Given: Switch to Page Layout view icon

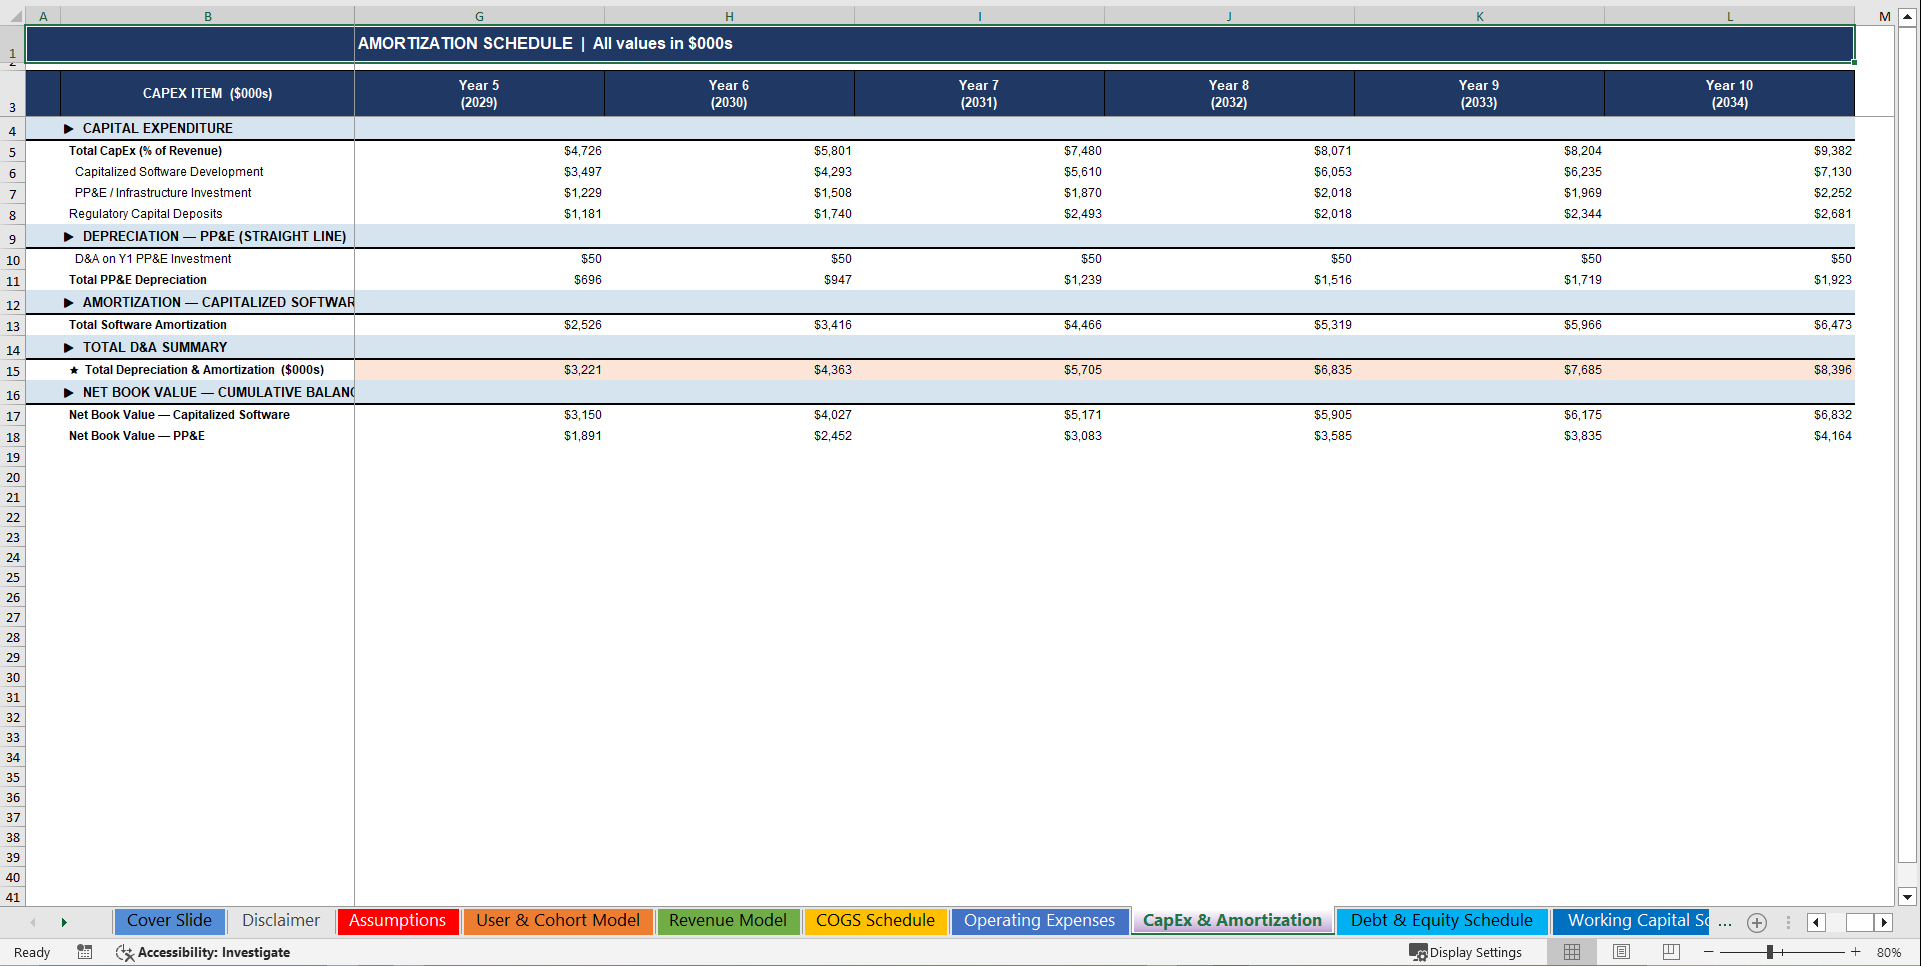Looking at the screenshot, I should (x=1621, y=952).
